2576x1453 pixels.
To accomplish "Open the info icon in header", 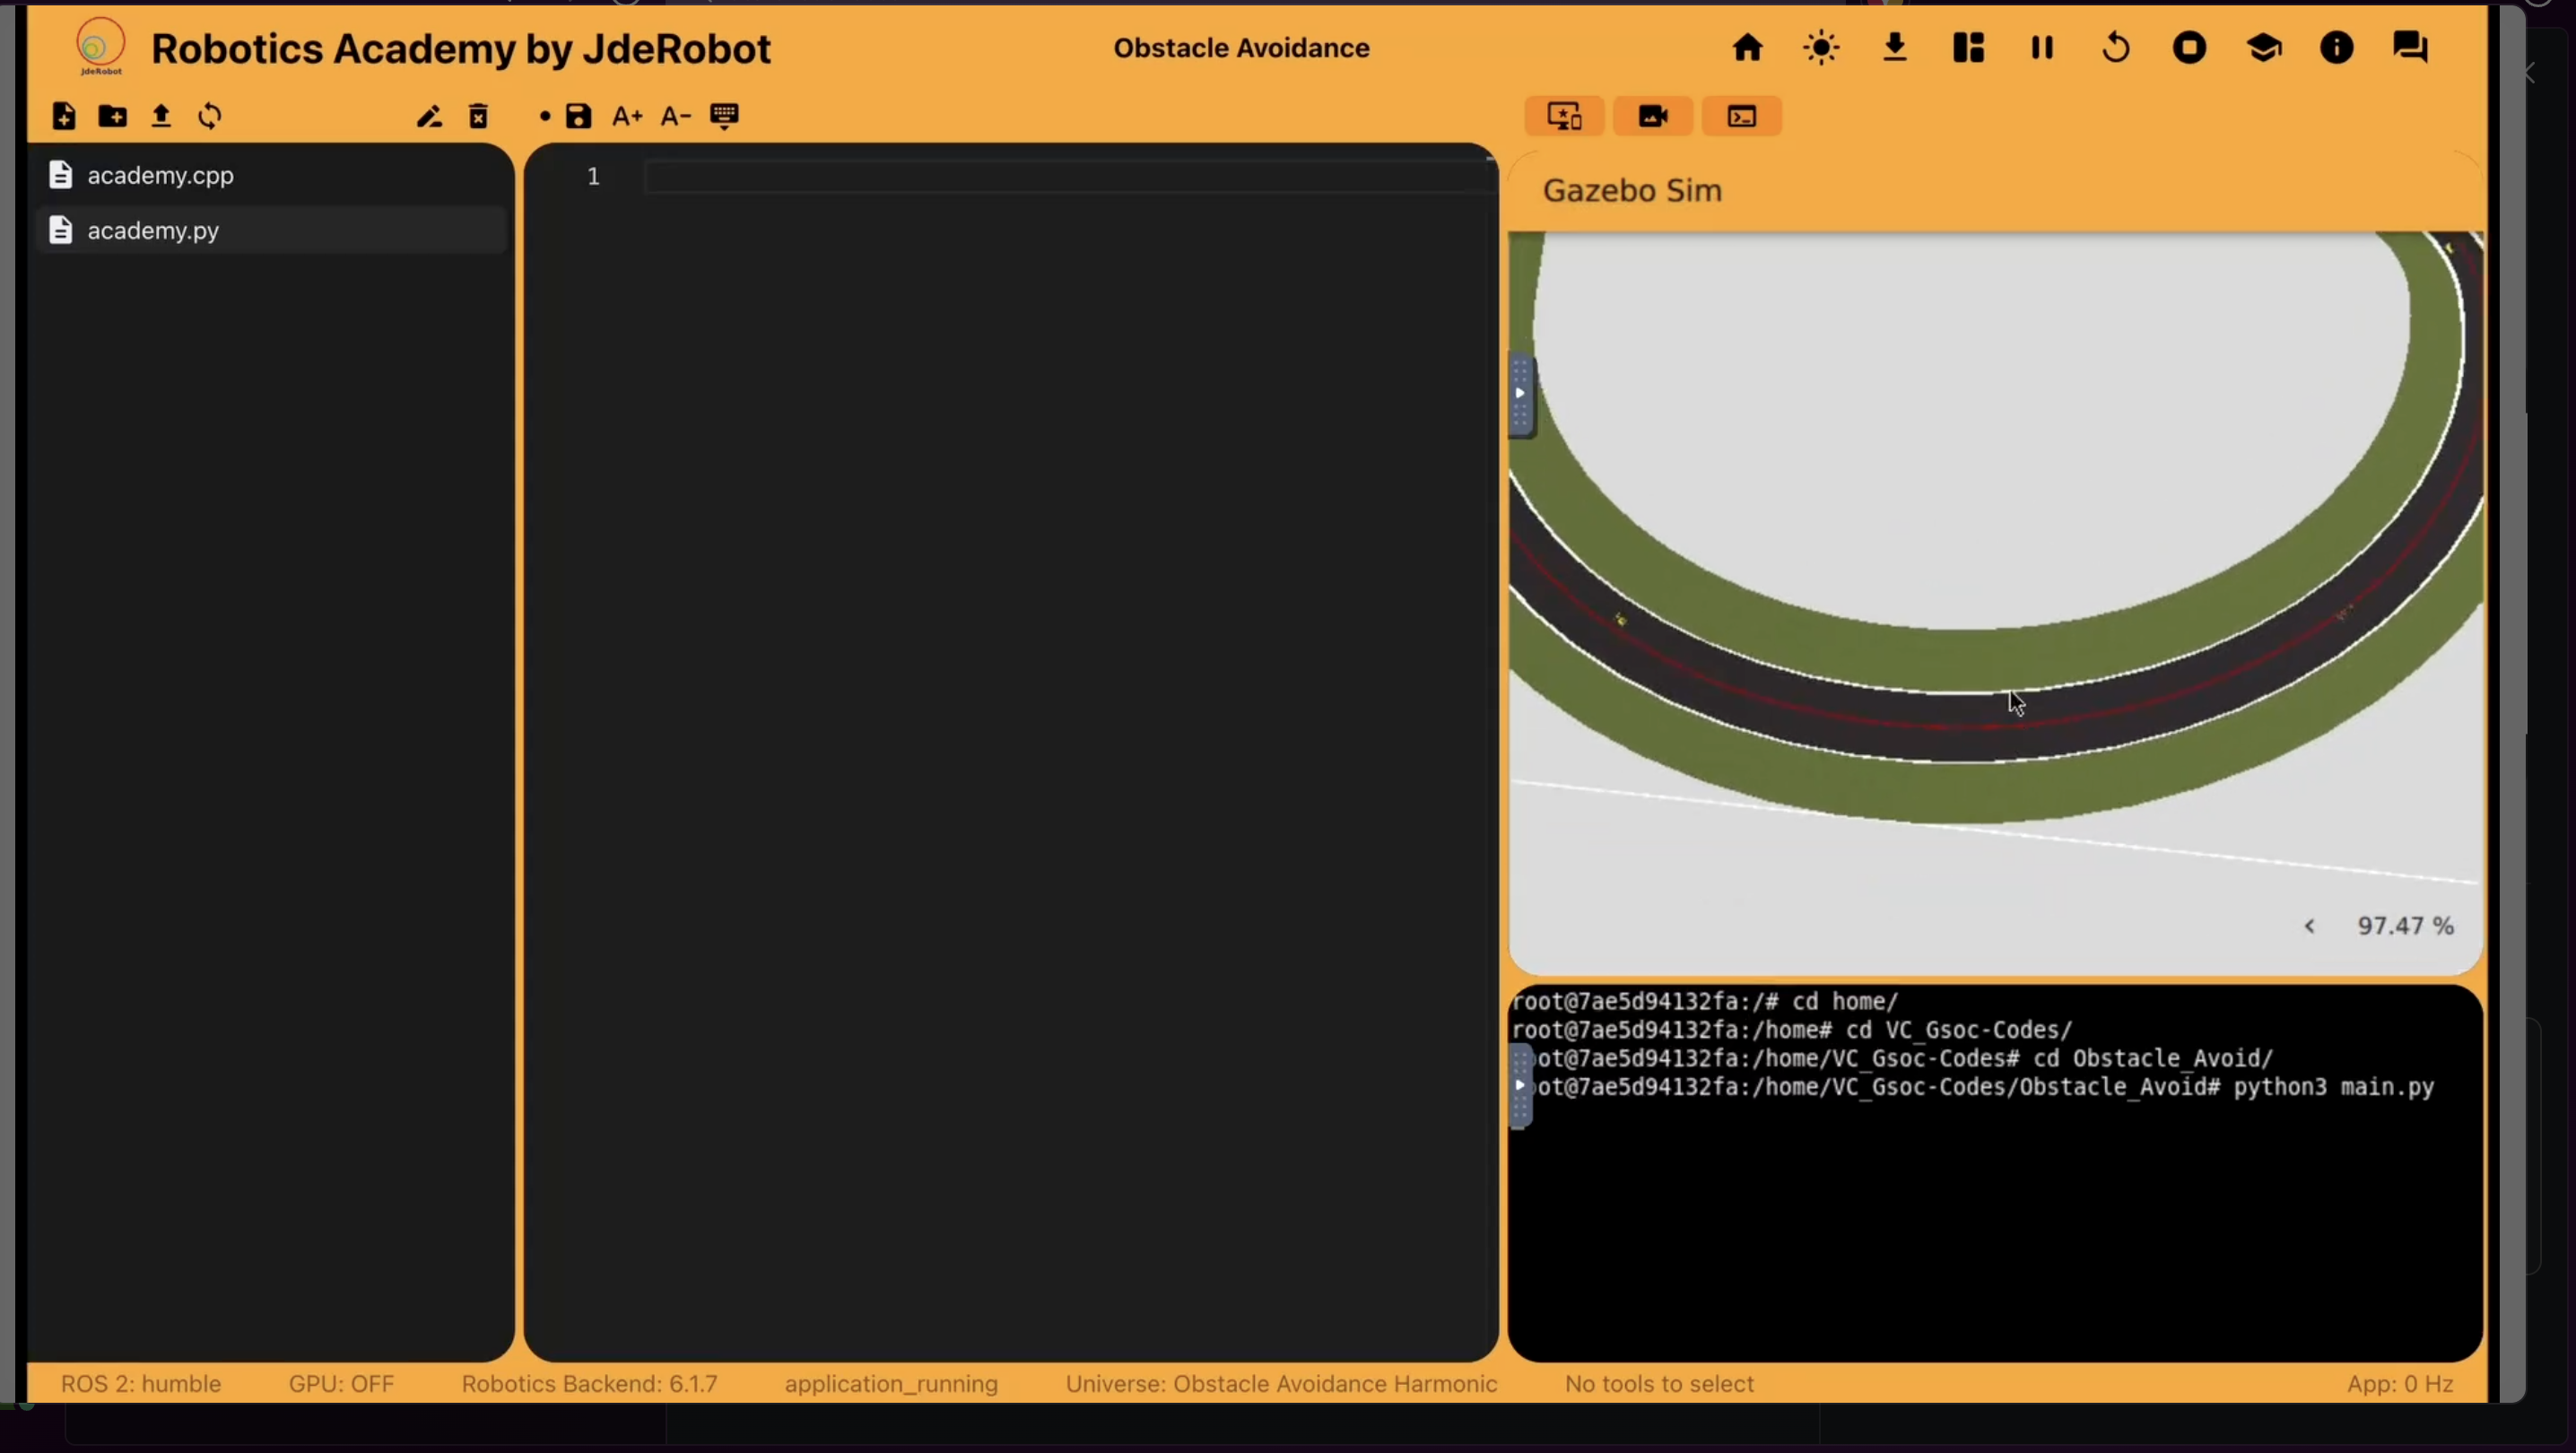I will [x=2337, y=47].
